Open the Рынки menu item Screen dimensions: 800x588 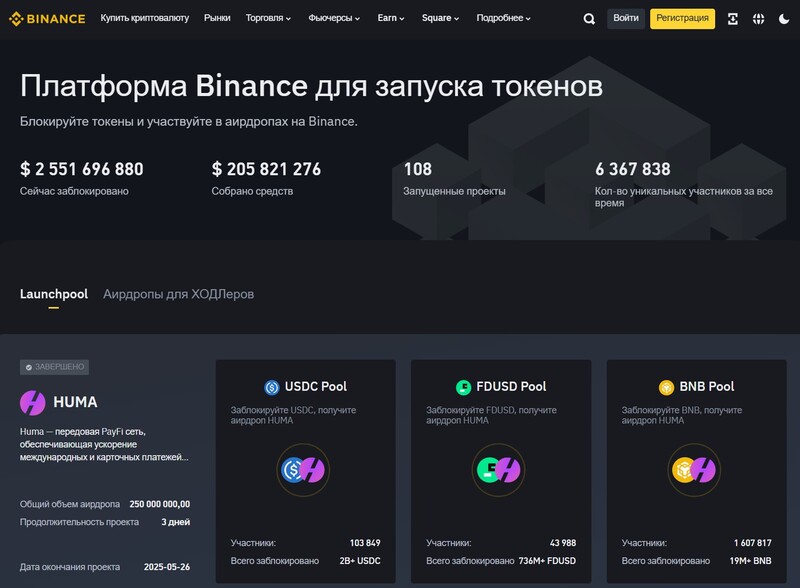[217, 18]
